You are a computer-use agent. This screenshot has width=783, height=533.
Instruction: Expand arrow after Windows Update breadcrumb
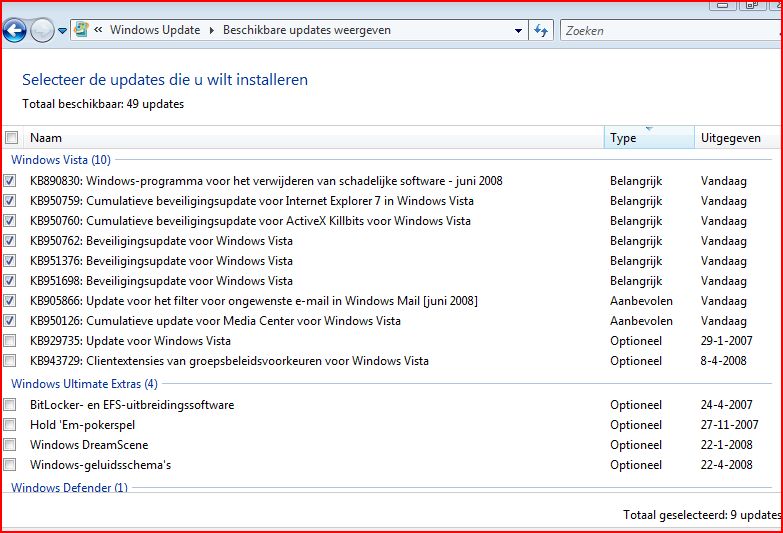click(212, 30)
